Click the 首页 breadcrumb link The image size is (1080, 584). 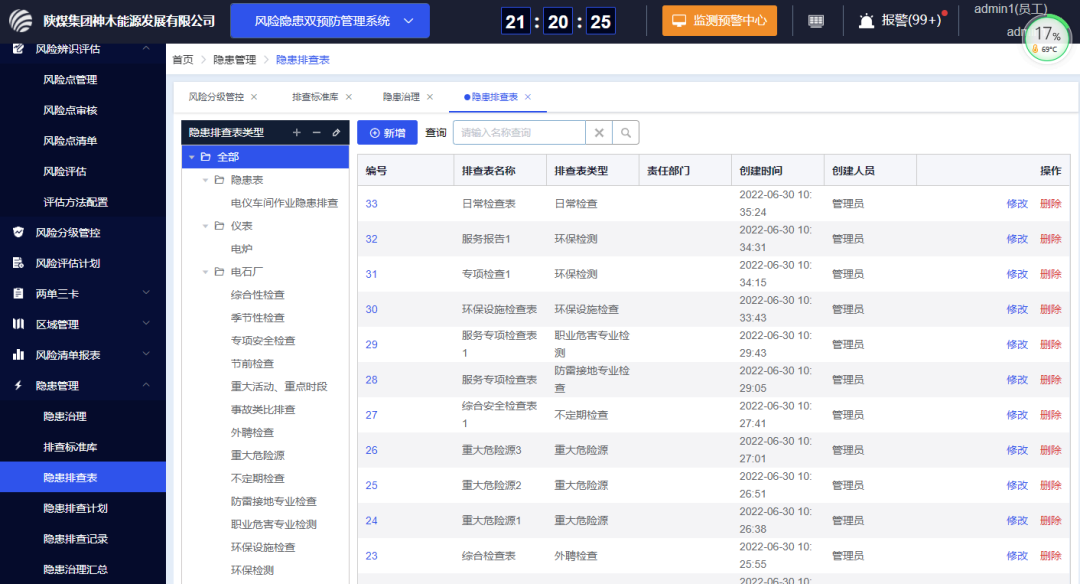(x=183, y=60)
